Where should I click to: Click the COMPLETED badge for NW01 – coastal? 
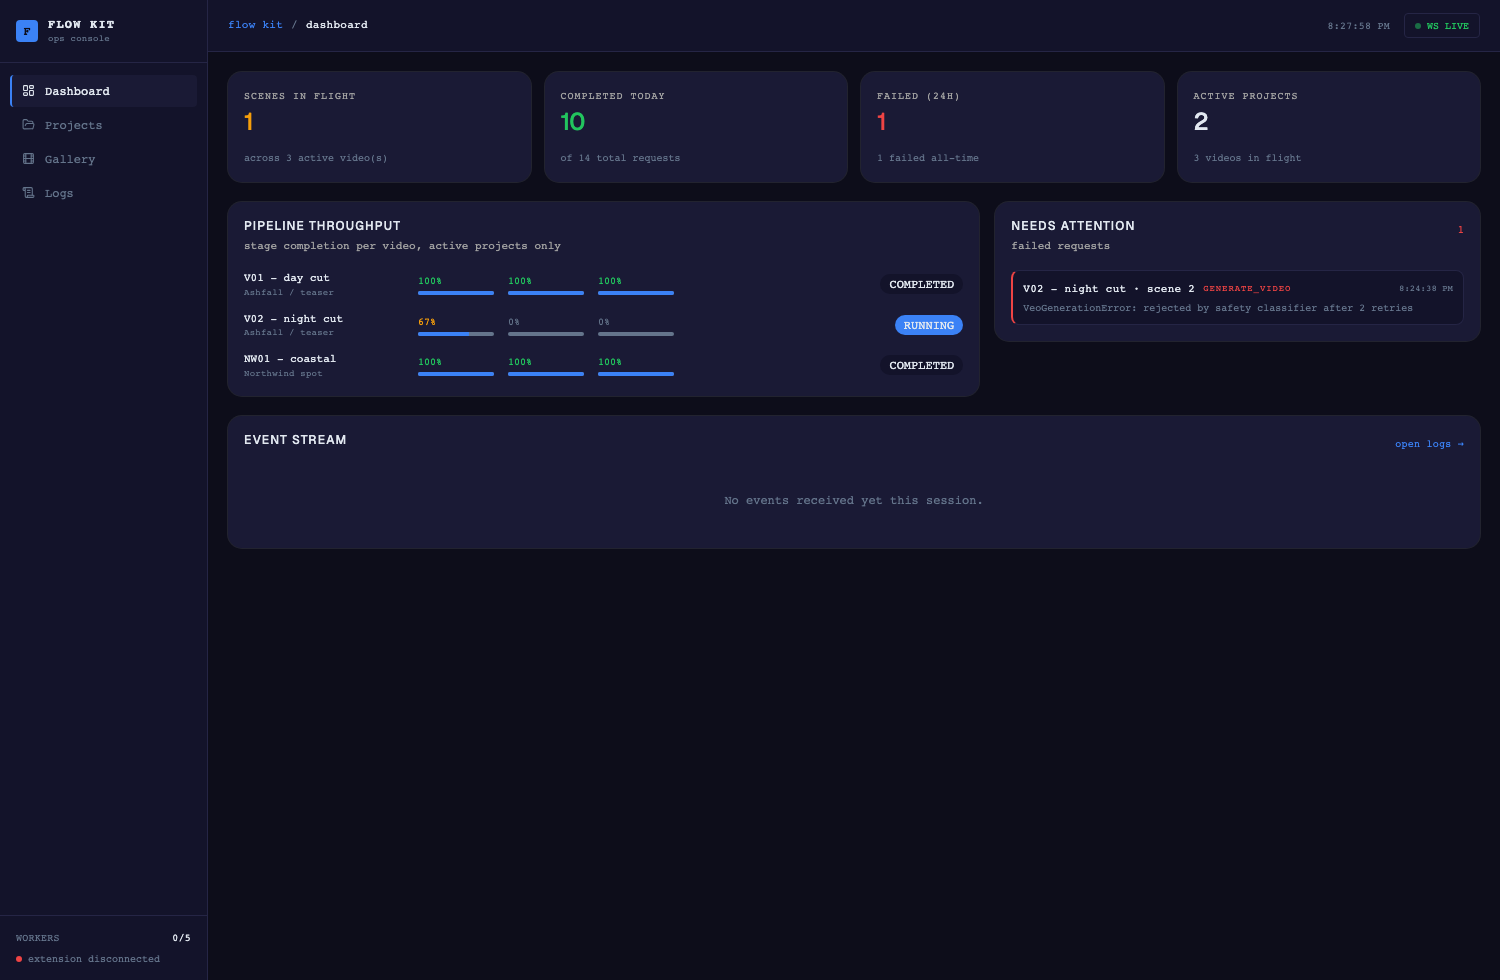click(921, 366)
